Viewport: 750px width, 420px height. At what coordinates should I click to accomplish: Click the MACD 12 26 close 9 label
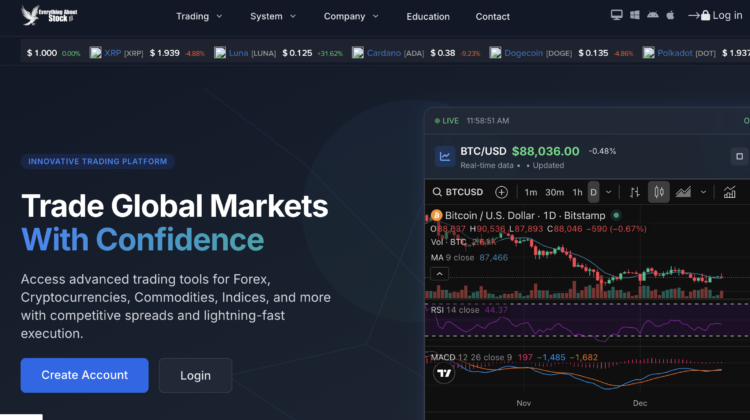pos(471,357)
